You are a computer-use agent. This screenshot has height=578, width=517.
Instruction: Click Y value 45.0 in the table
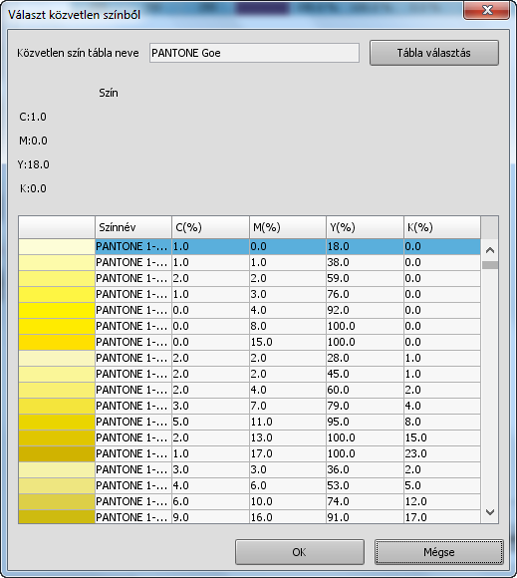[365, 374]
